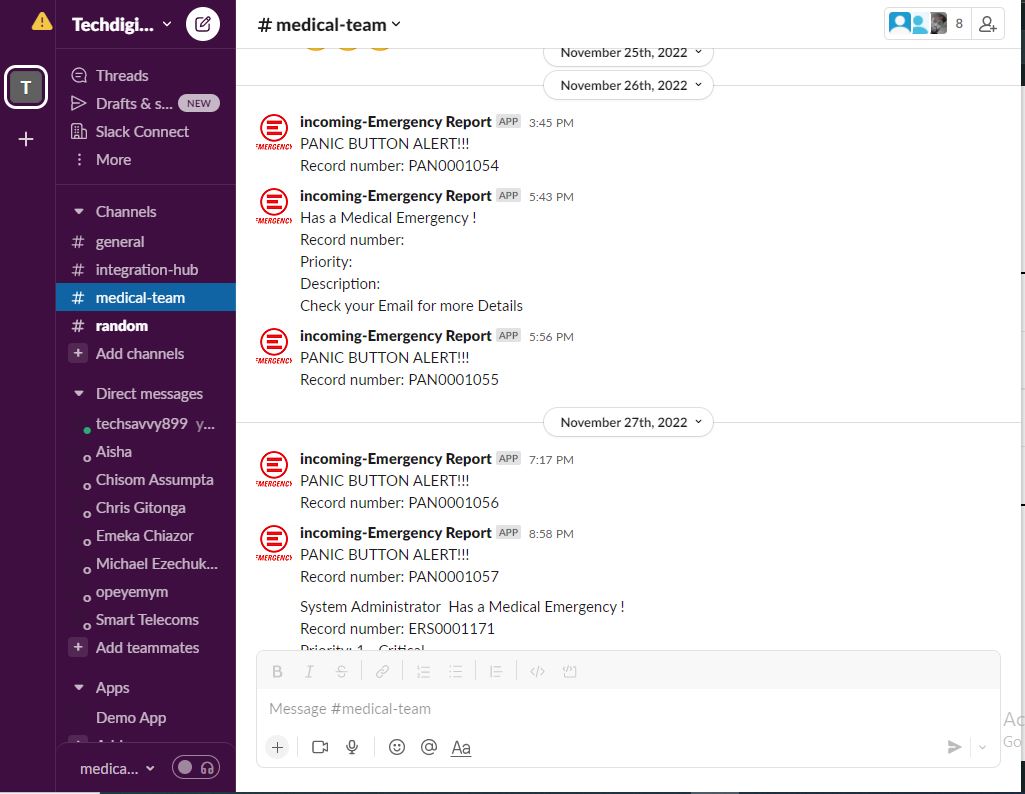Expand the November 27th, 2022 date dropdown

pos(629,422)
